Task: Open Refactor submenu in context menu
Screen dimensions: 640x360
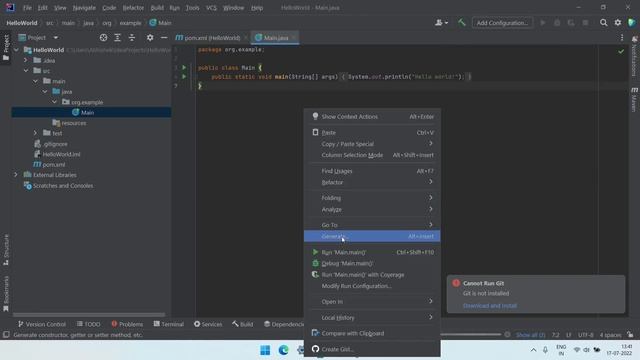Action: 372,182
